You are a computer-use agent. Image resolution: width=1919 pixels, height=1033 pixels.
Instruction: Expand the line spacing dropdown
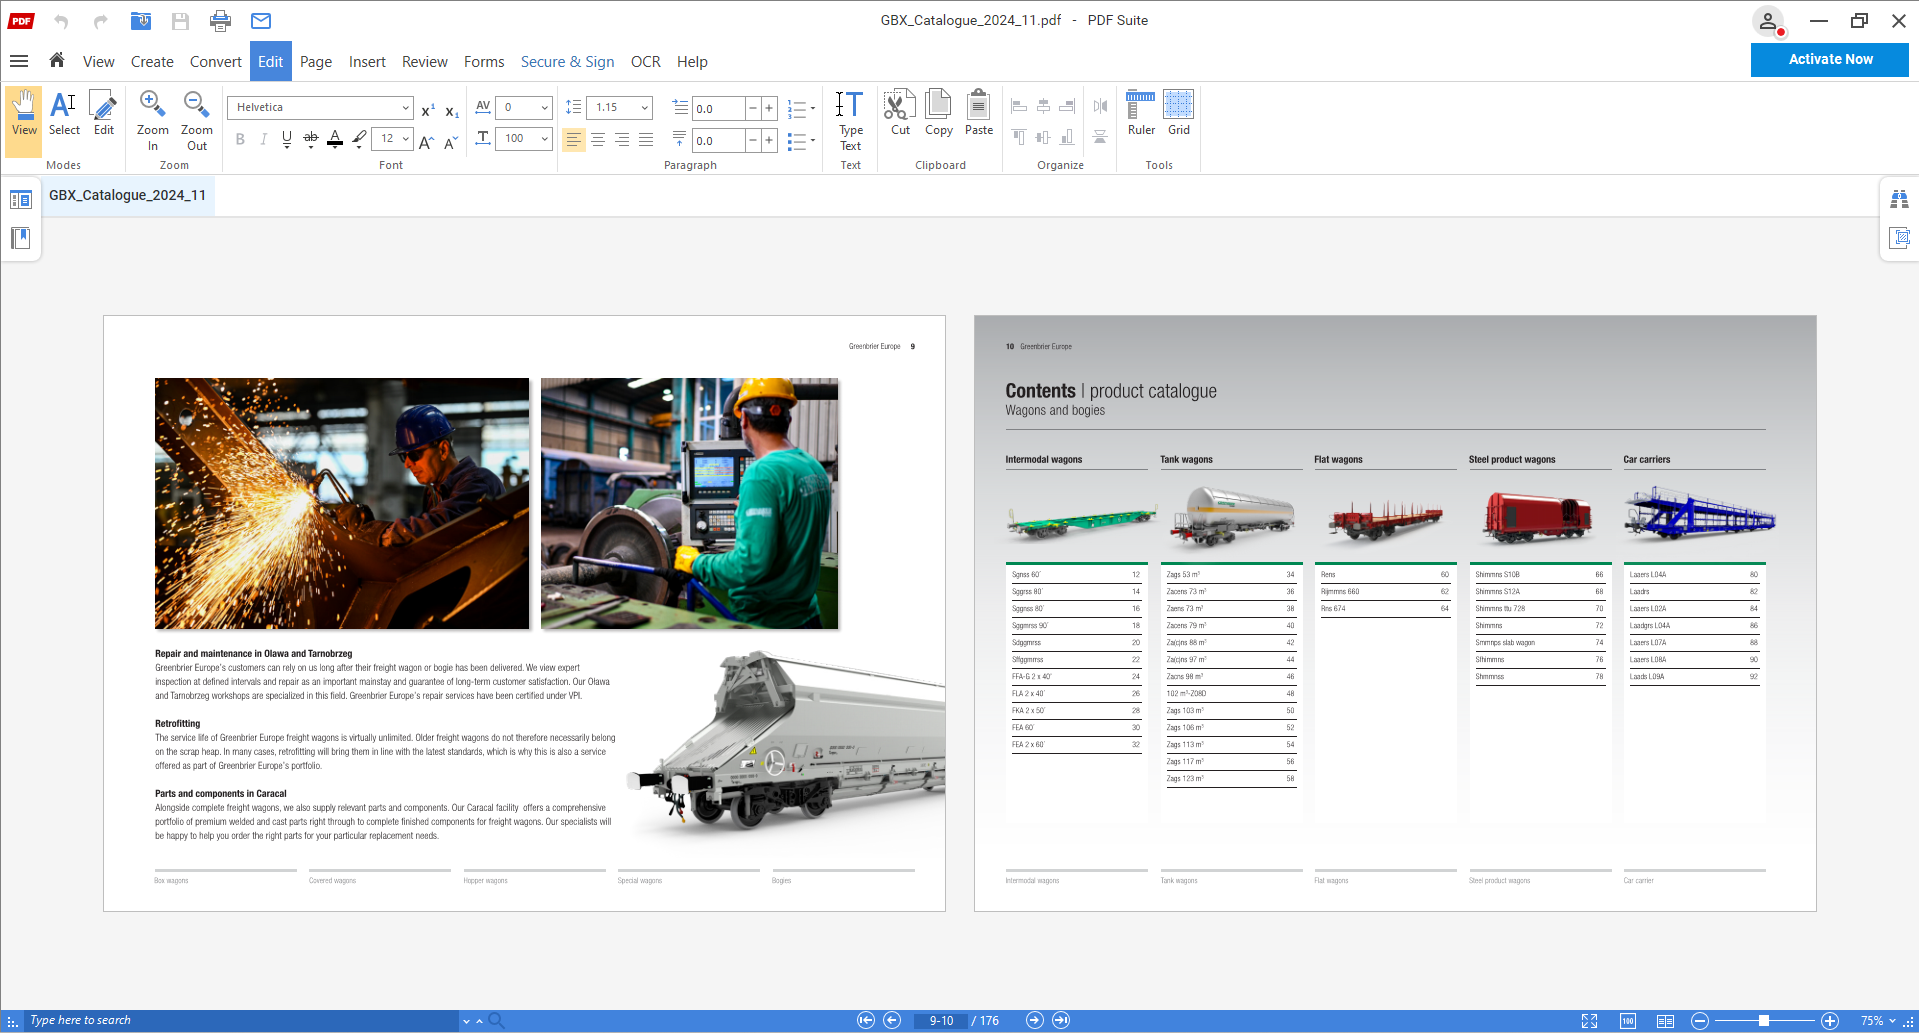pyautogui.click(x=645, y=107)
